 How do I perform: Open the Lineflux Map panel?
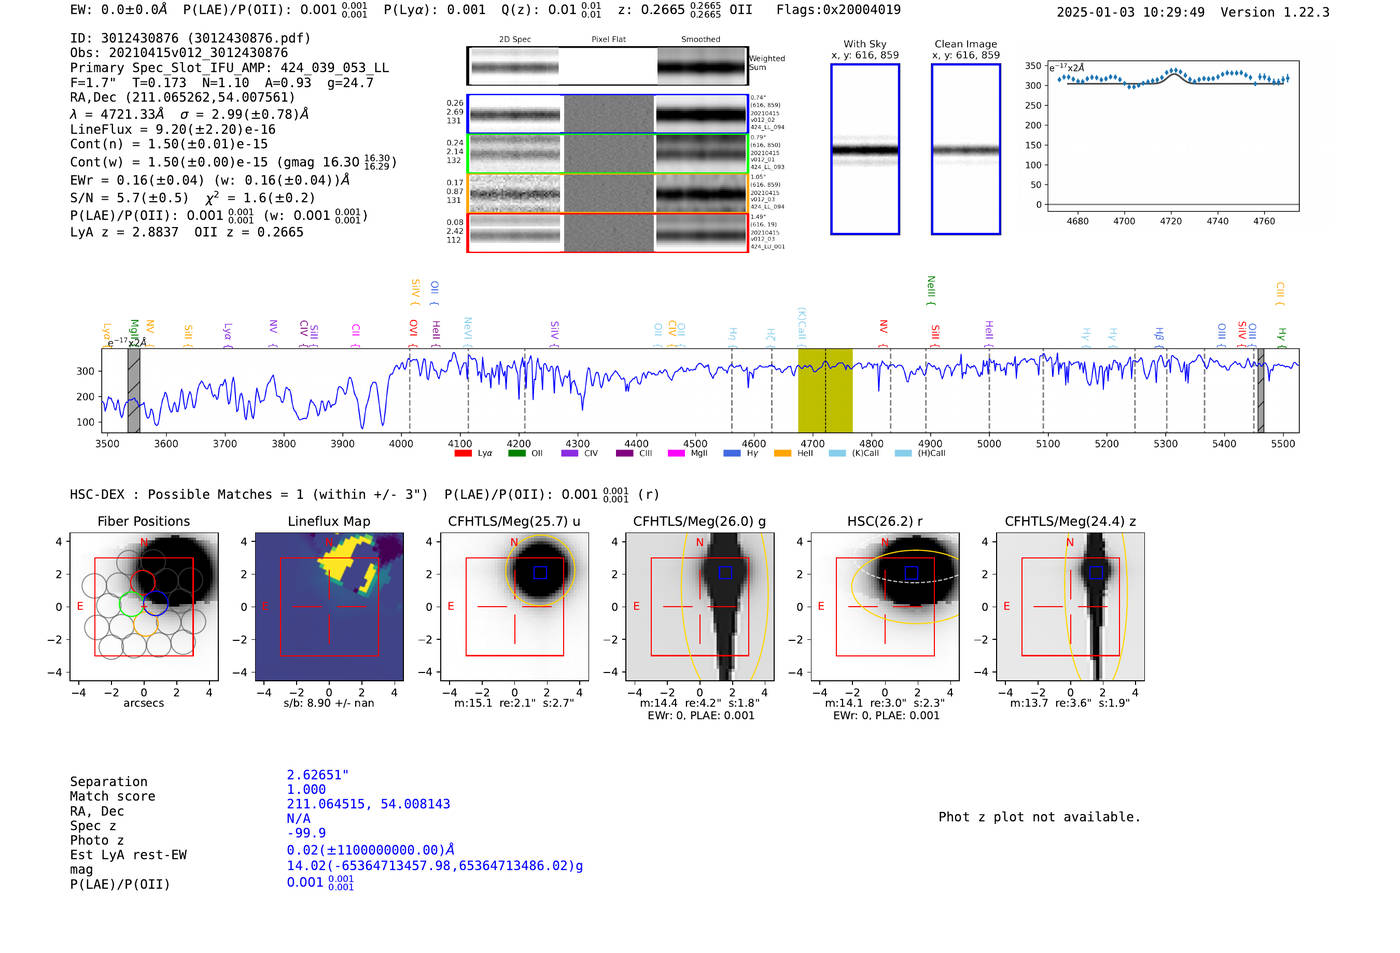(329, 606)
